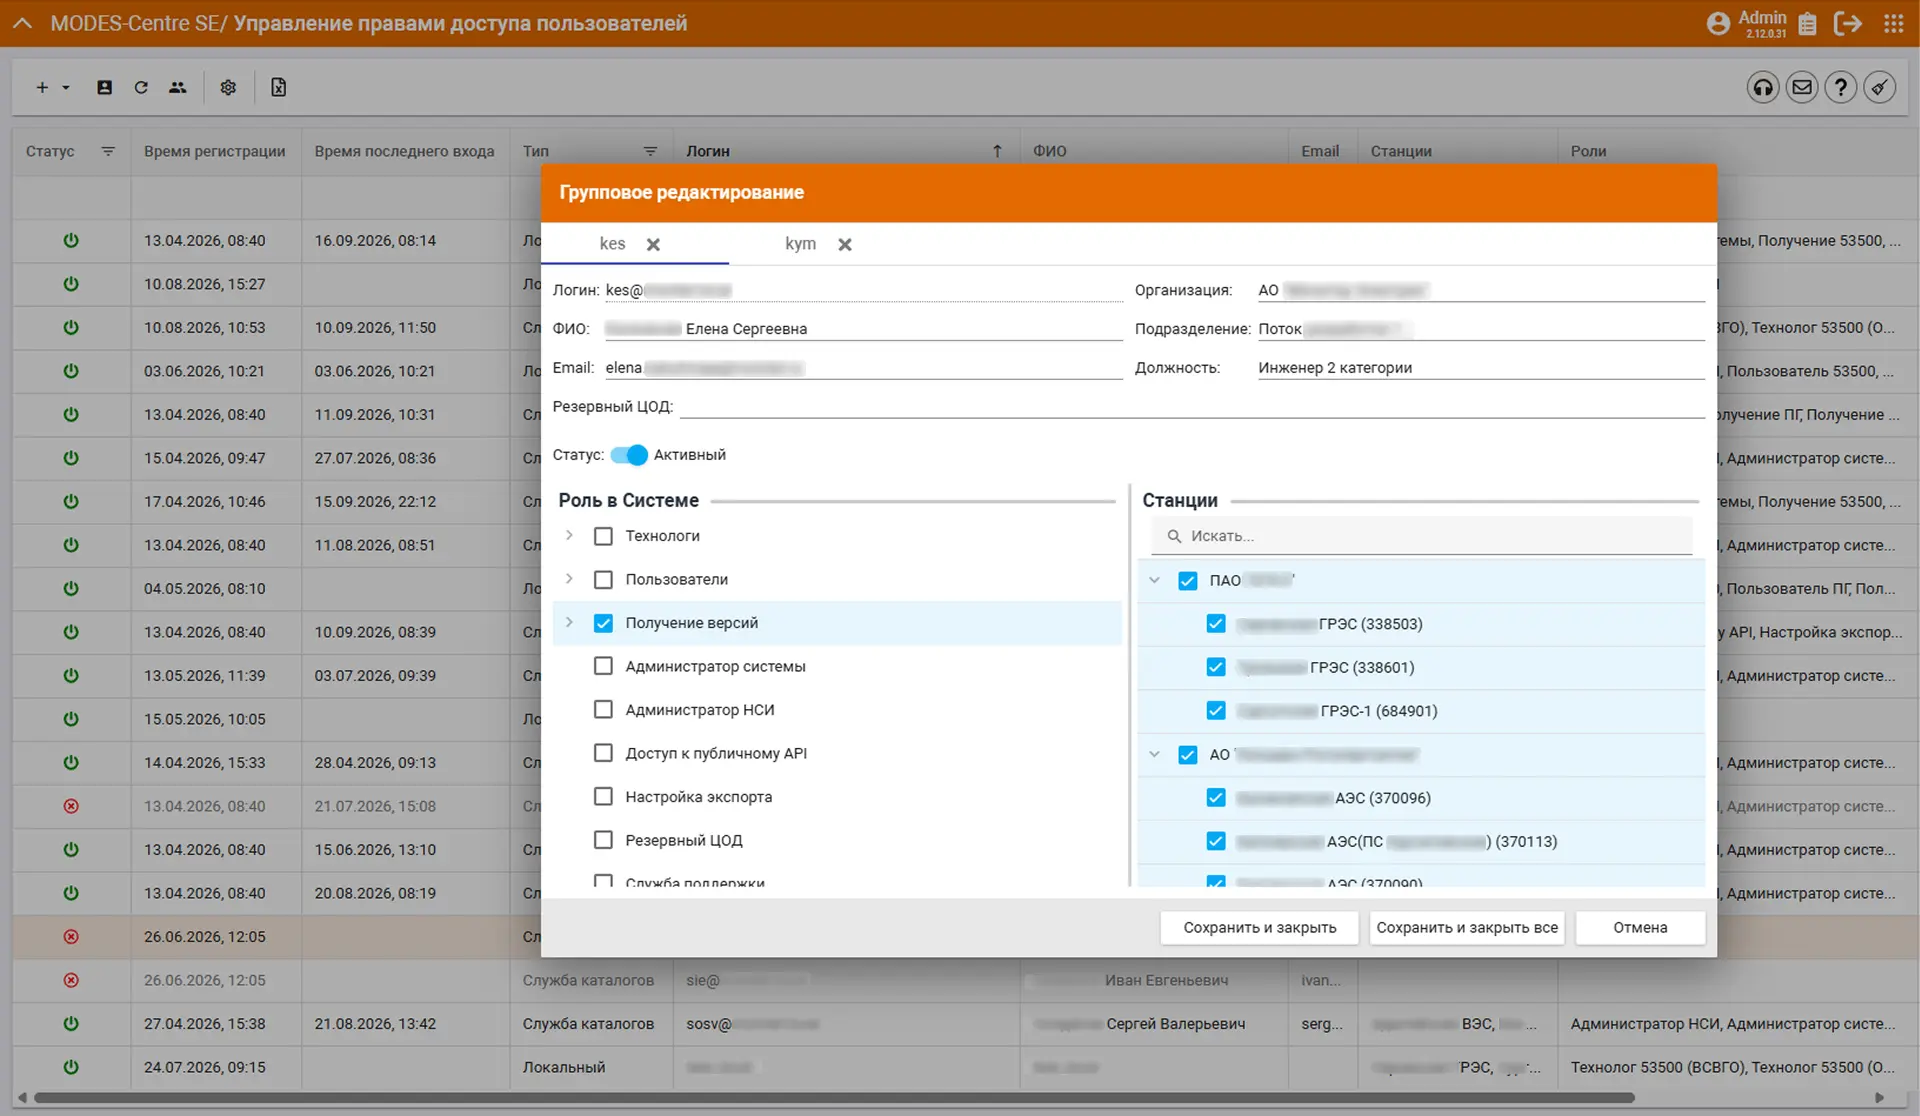This screenshot has width=1920, height=1116.
Task: Click the Логин input field
Action: [863, 290]
